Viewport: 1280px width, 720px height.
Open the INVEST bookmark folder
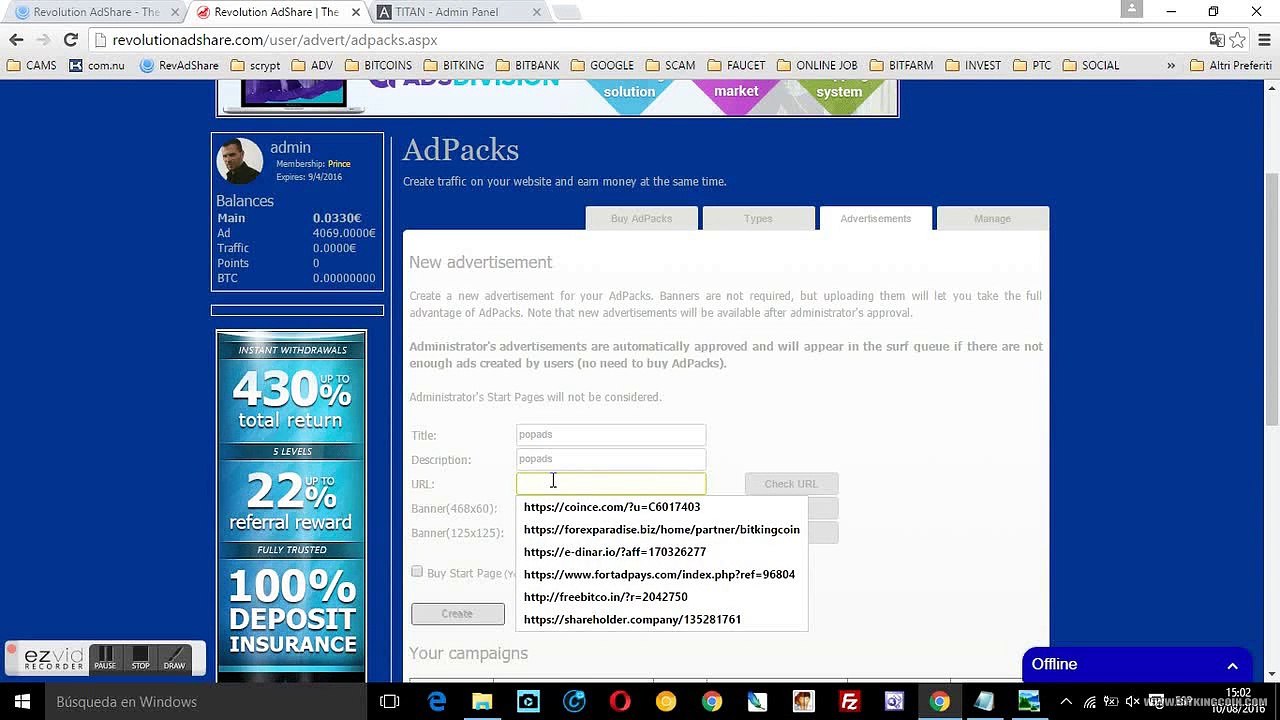(x=973, y=65)
